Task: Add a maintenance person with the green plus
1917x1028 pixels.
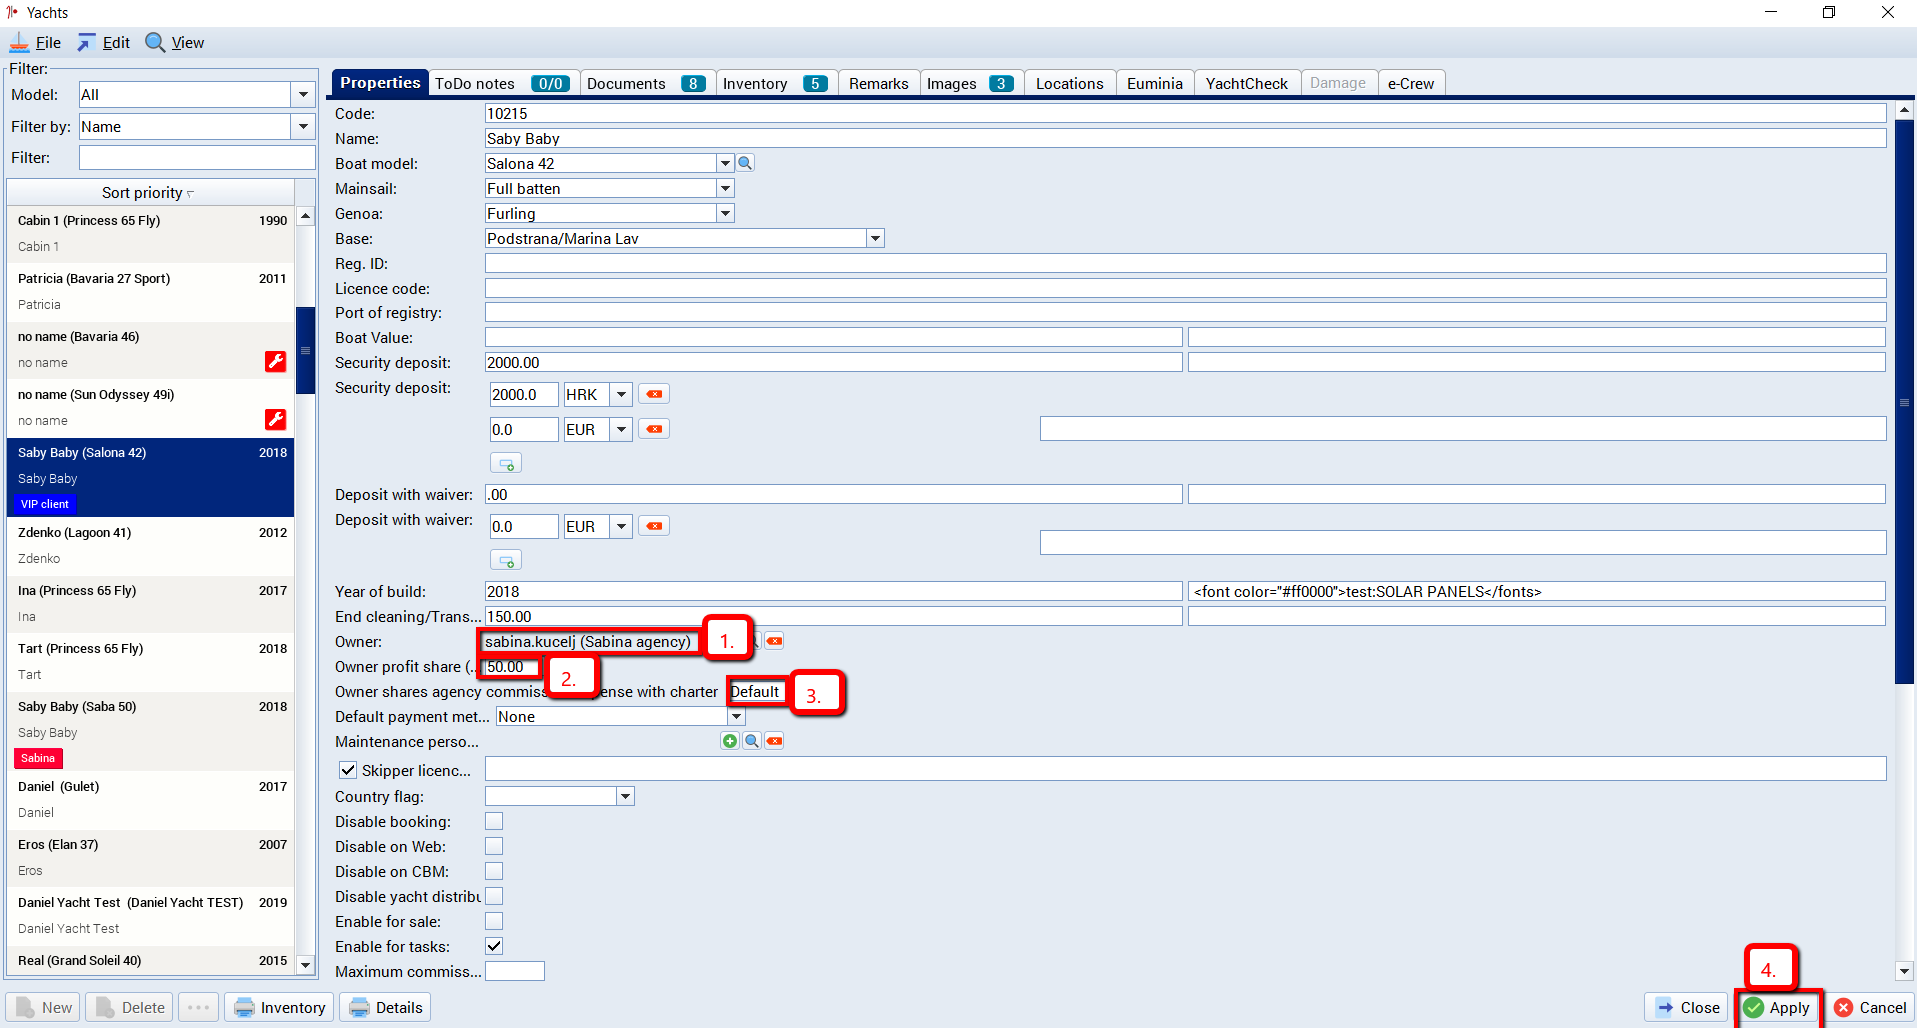Action: pos(730,741)
